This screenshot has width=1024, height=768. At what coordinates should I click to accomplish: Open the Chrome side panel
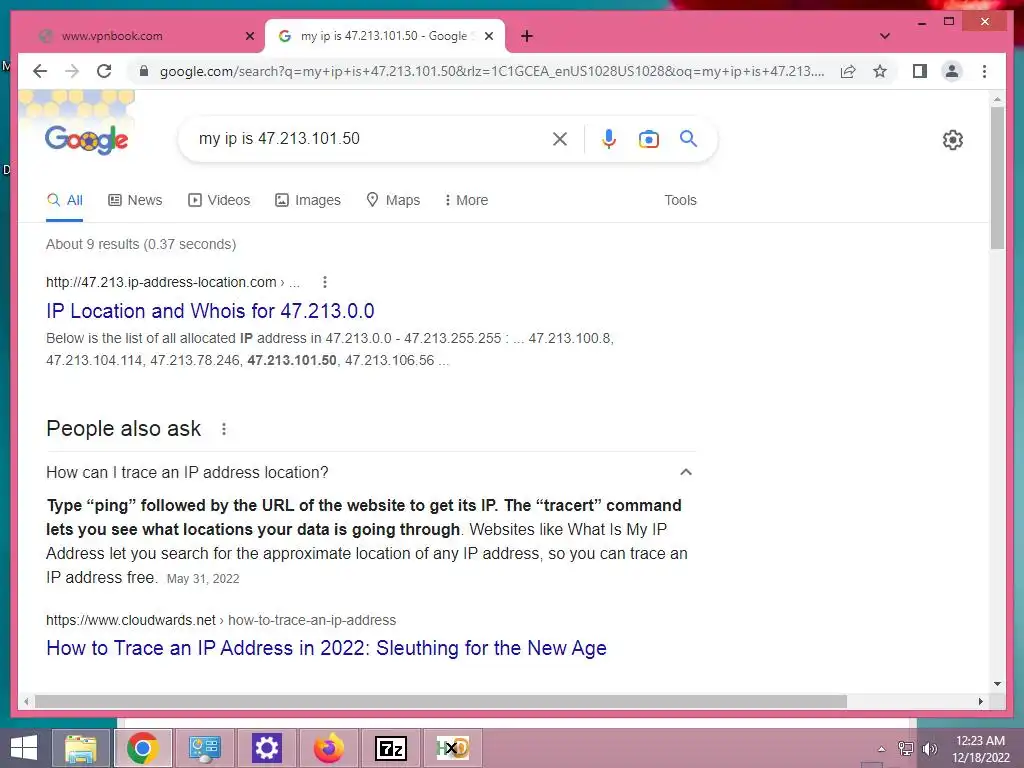coord(920,71)
